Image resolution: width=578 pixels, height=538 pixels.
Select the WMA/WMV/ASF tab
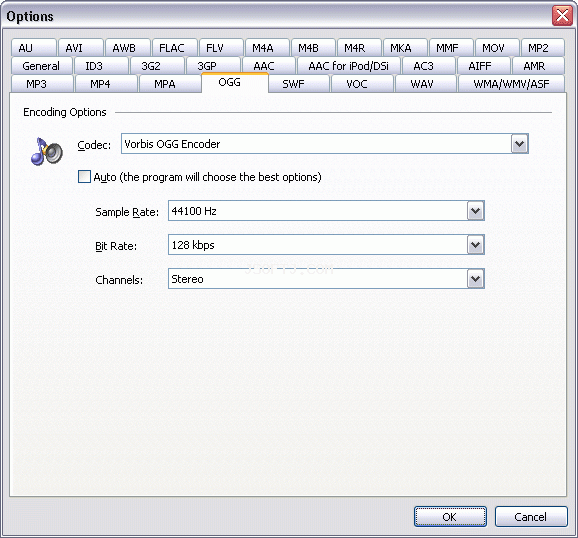click(511, 84)
